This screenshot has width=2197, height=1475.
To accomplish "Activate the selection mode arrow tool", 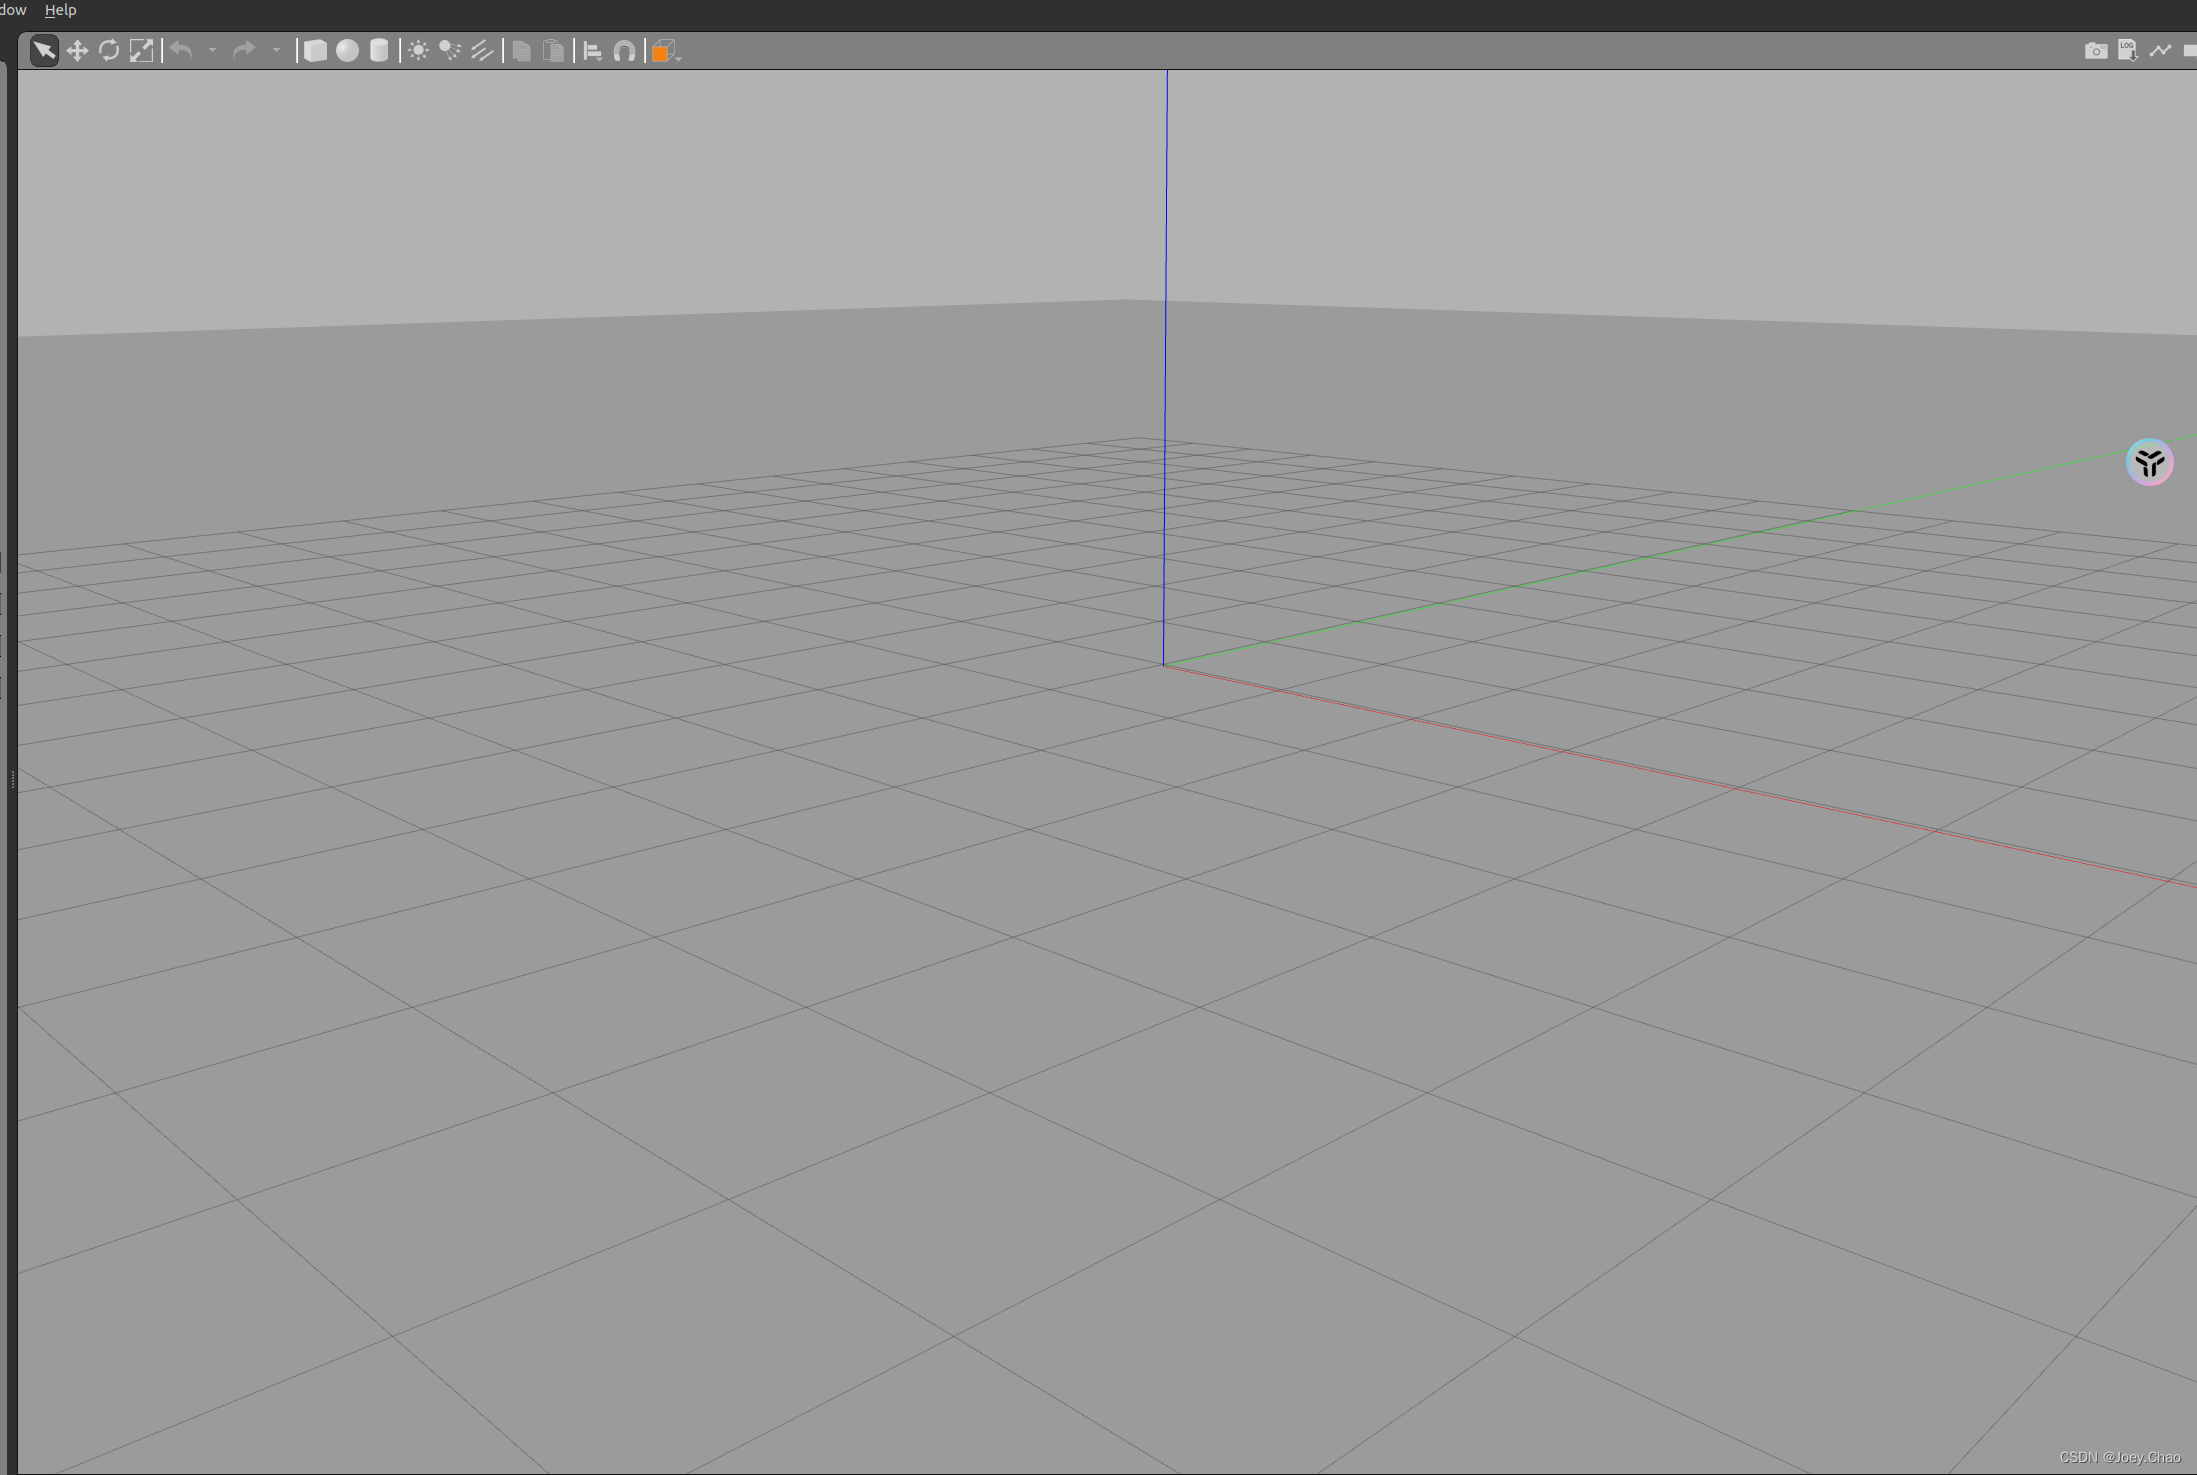I will click(x=44, y=50).
